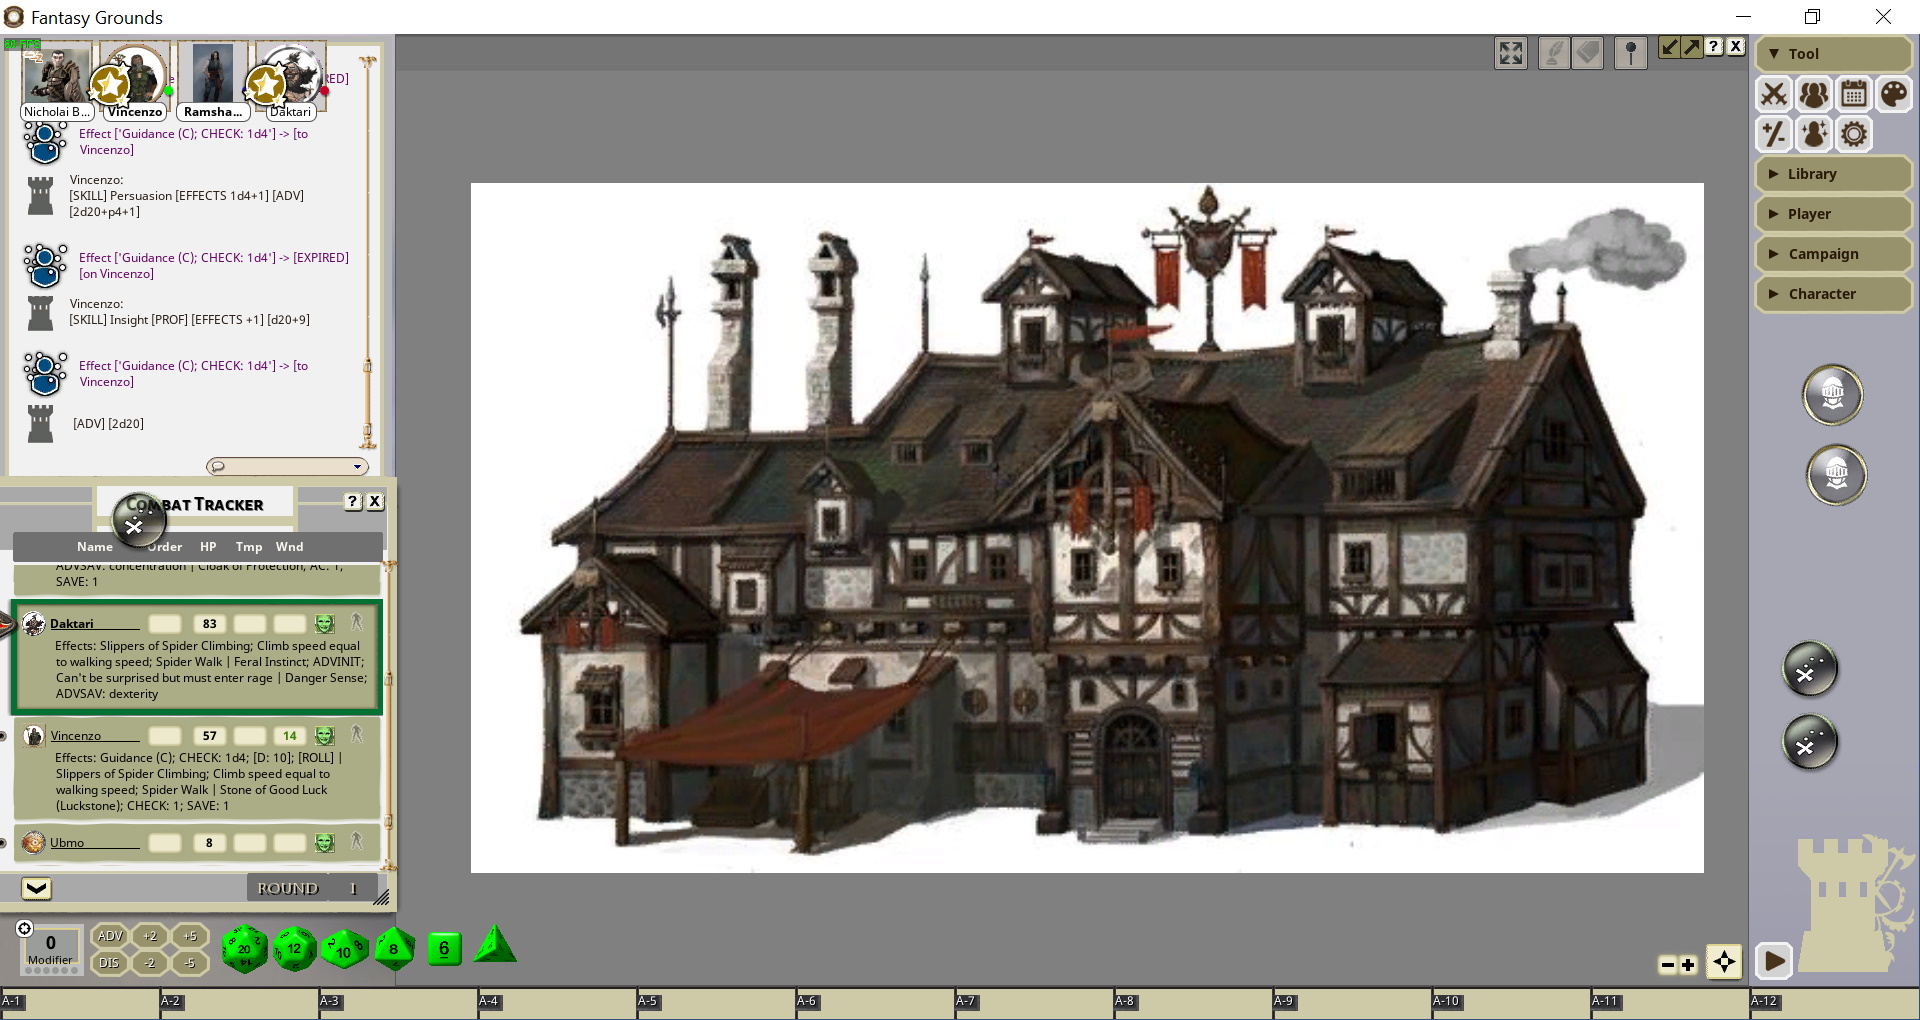Toggle Ubmo's token visibility figure icon
This screenshot has width=1920, height=1020.
coord(356,842)
